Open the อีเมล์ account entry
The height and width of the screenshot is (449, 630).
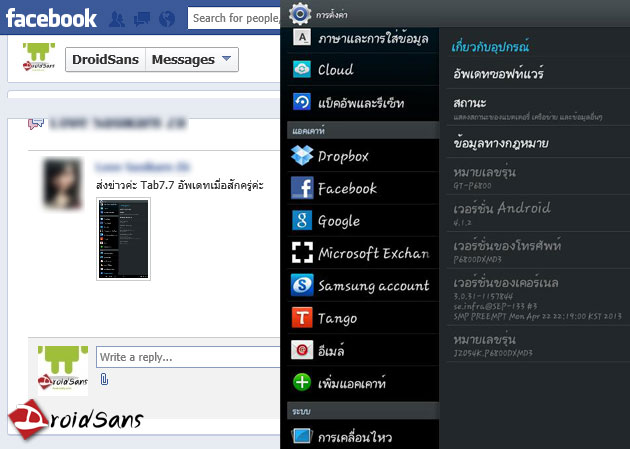point(363,350)
